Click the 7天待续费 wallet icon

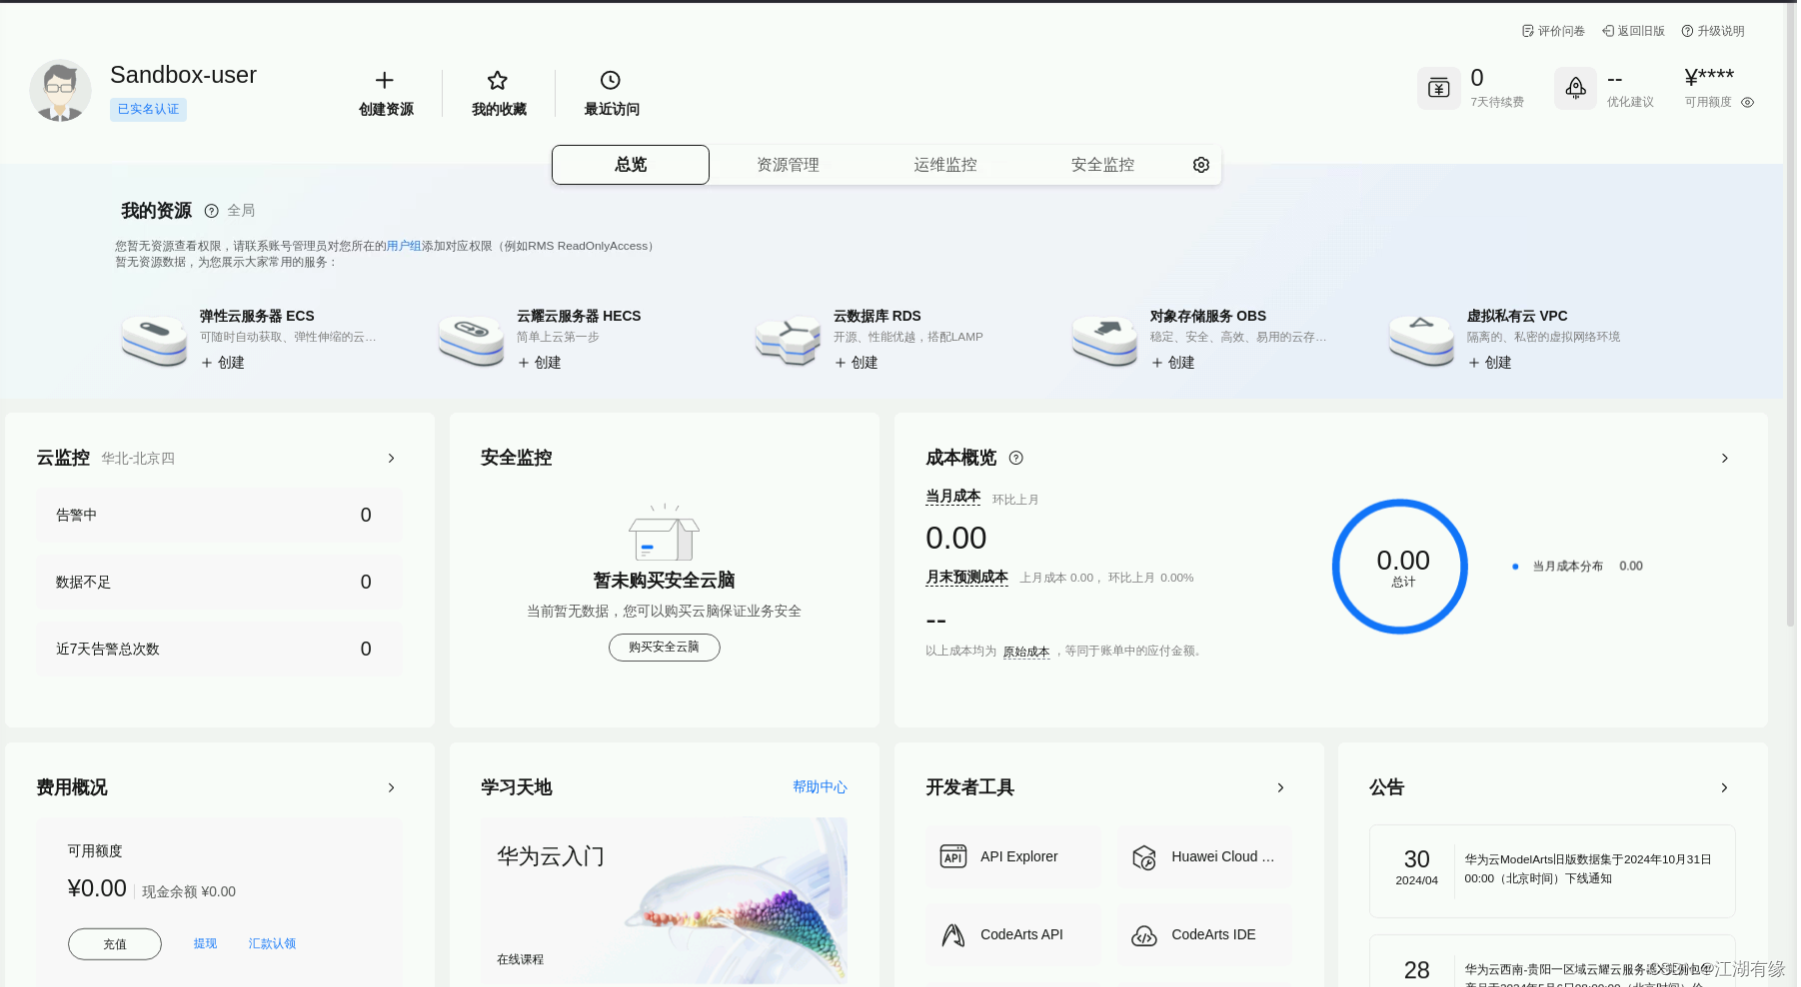click(1438, 88)
